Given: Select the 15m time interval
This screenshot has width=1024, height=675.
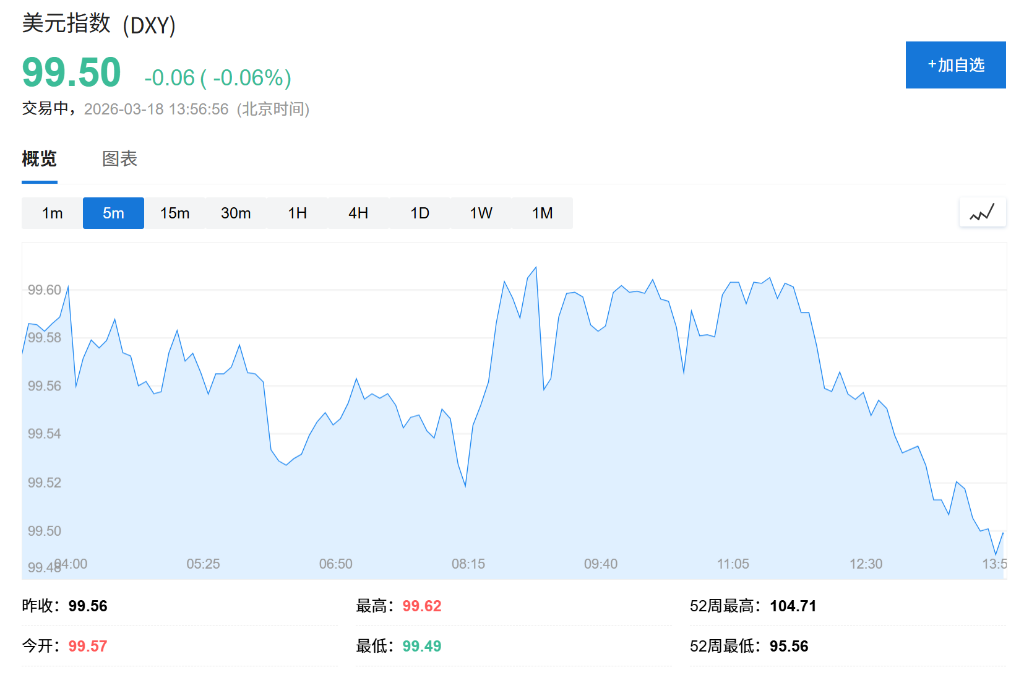Looking at the screenshot, I should [x=174, y=212].
